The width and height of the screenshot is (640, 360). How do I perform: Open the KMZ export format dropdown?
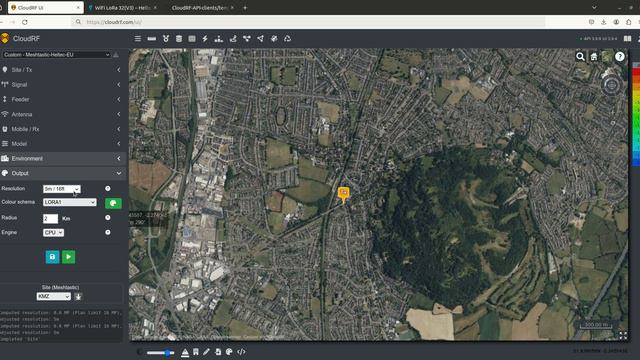point(53,297)
